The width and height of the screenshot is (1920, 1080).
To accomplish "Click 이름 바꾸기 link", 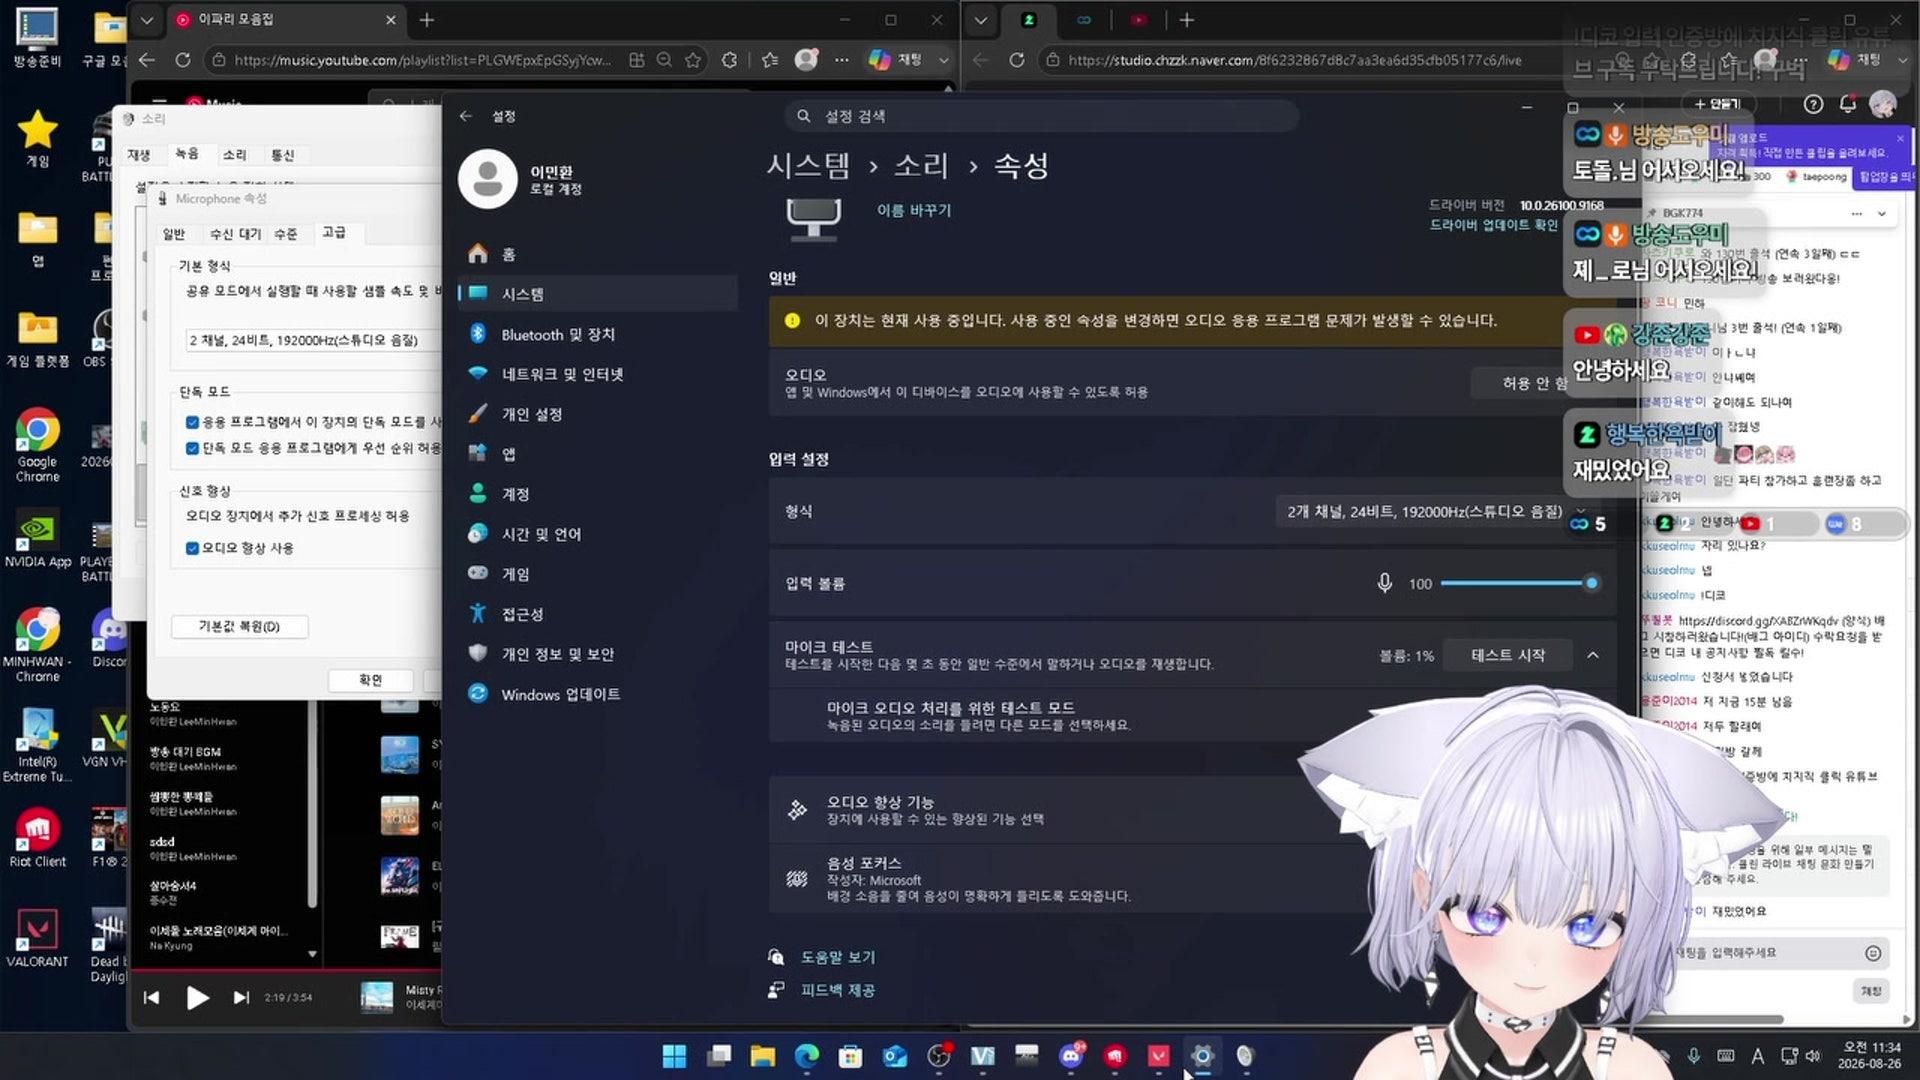I will 914,210.
